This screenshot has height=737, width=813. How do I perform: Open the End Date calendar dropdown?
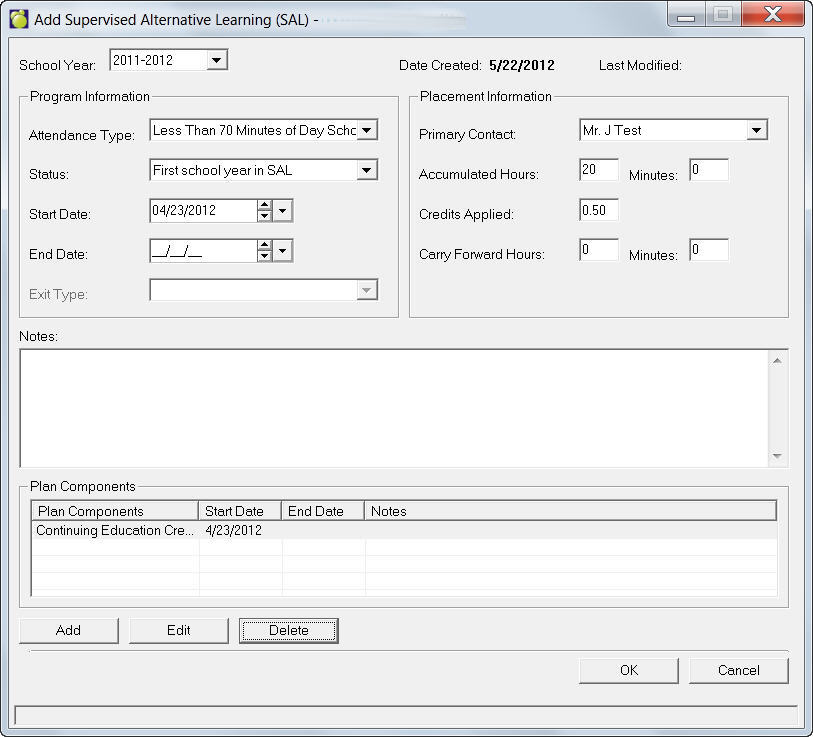283,251
